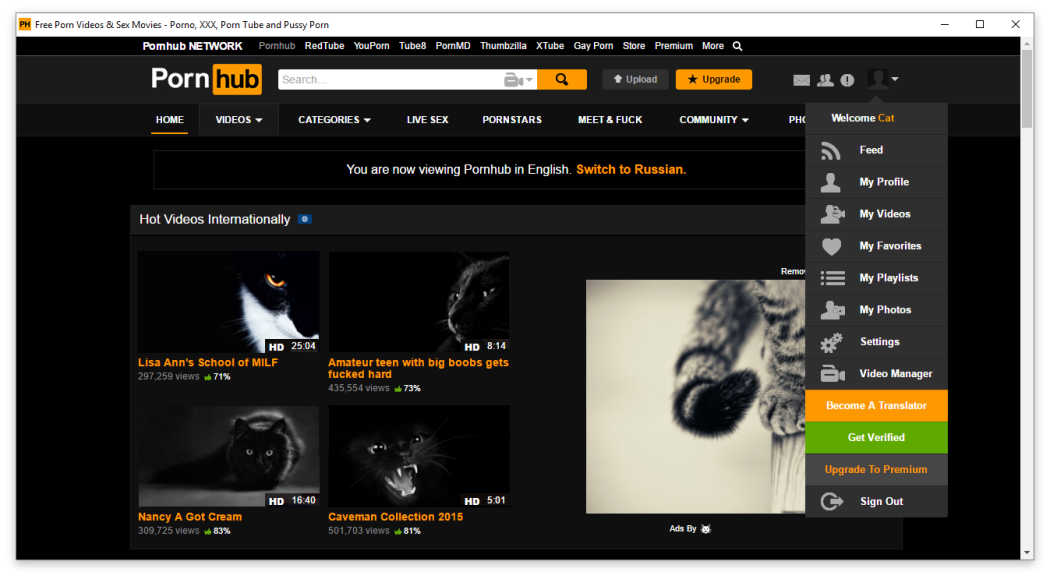Viewport: 1050px width, 579px height.
Task: Click Upgrade To Premium
Action: 877,470
